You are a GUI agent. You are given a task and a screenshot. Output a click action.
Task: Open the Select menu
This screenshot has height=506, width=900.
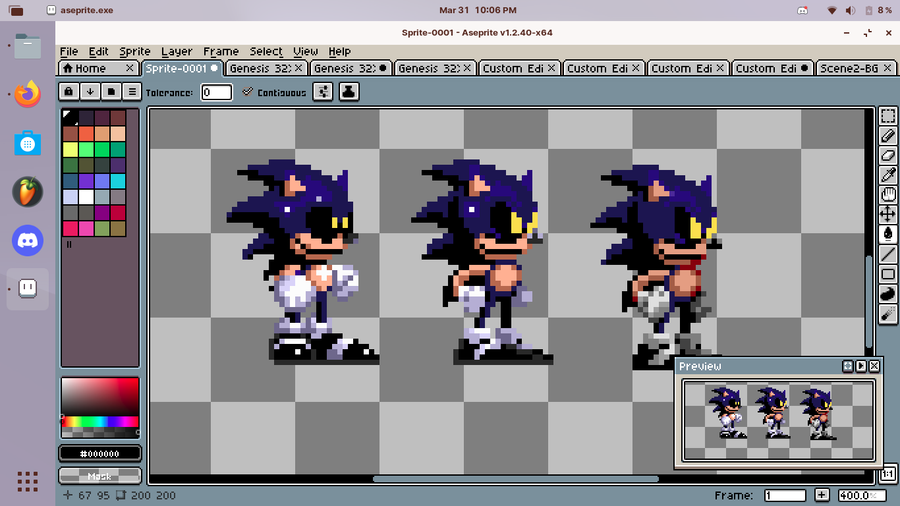[x=266, y=52]
